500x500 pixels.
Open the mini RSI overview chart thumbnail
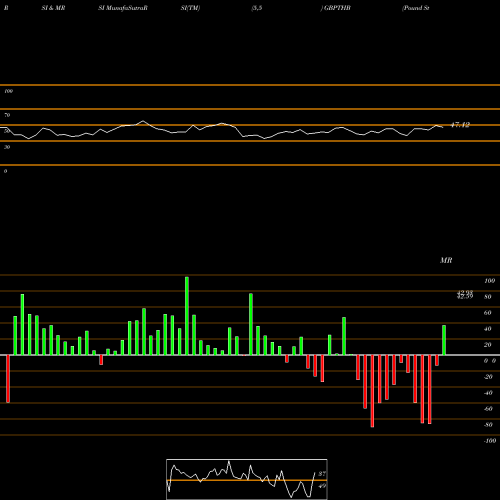pos(247,479)
